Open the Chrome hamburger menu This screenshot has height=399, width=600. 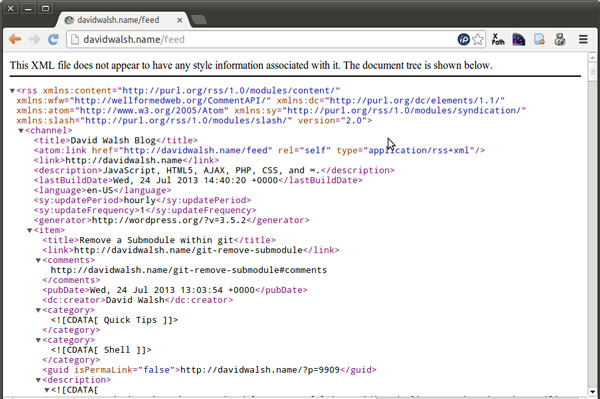tap(583, 39)
